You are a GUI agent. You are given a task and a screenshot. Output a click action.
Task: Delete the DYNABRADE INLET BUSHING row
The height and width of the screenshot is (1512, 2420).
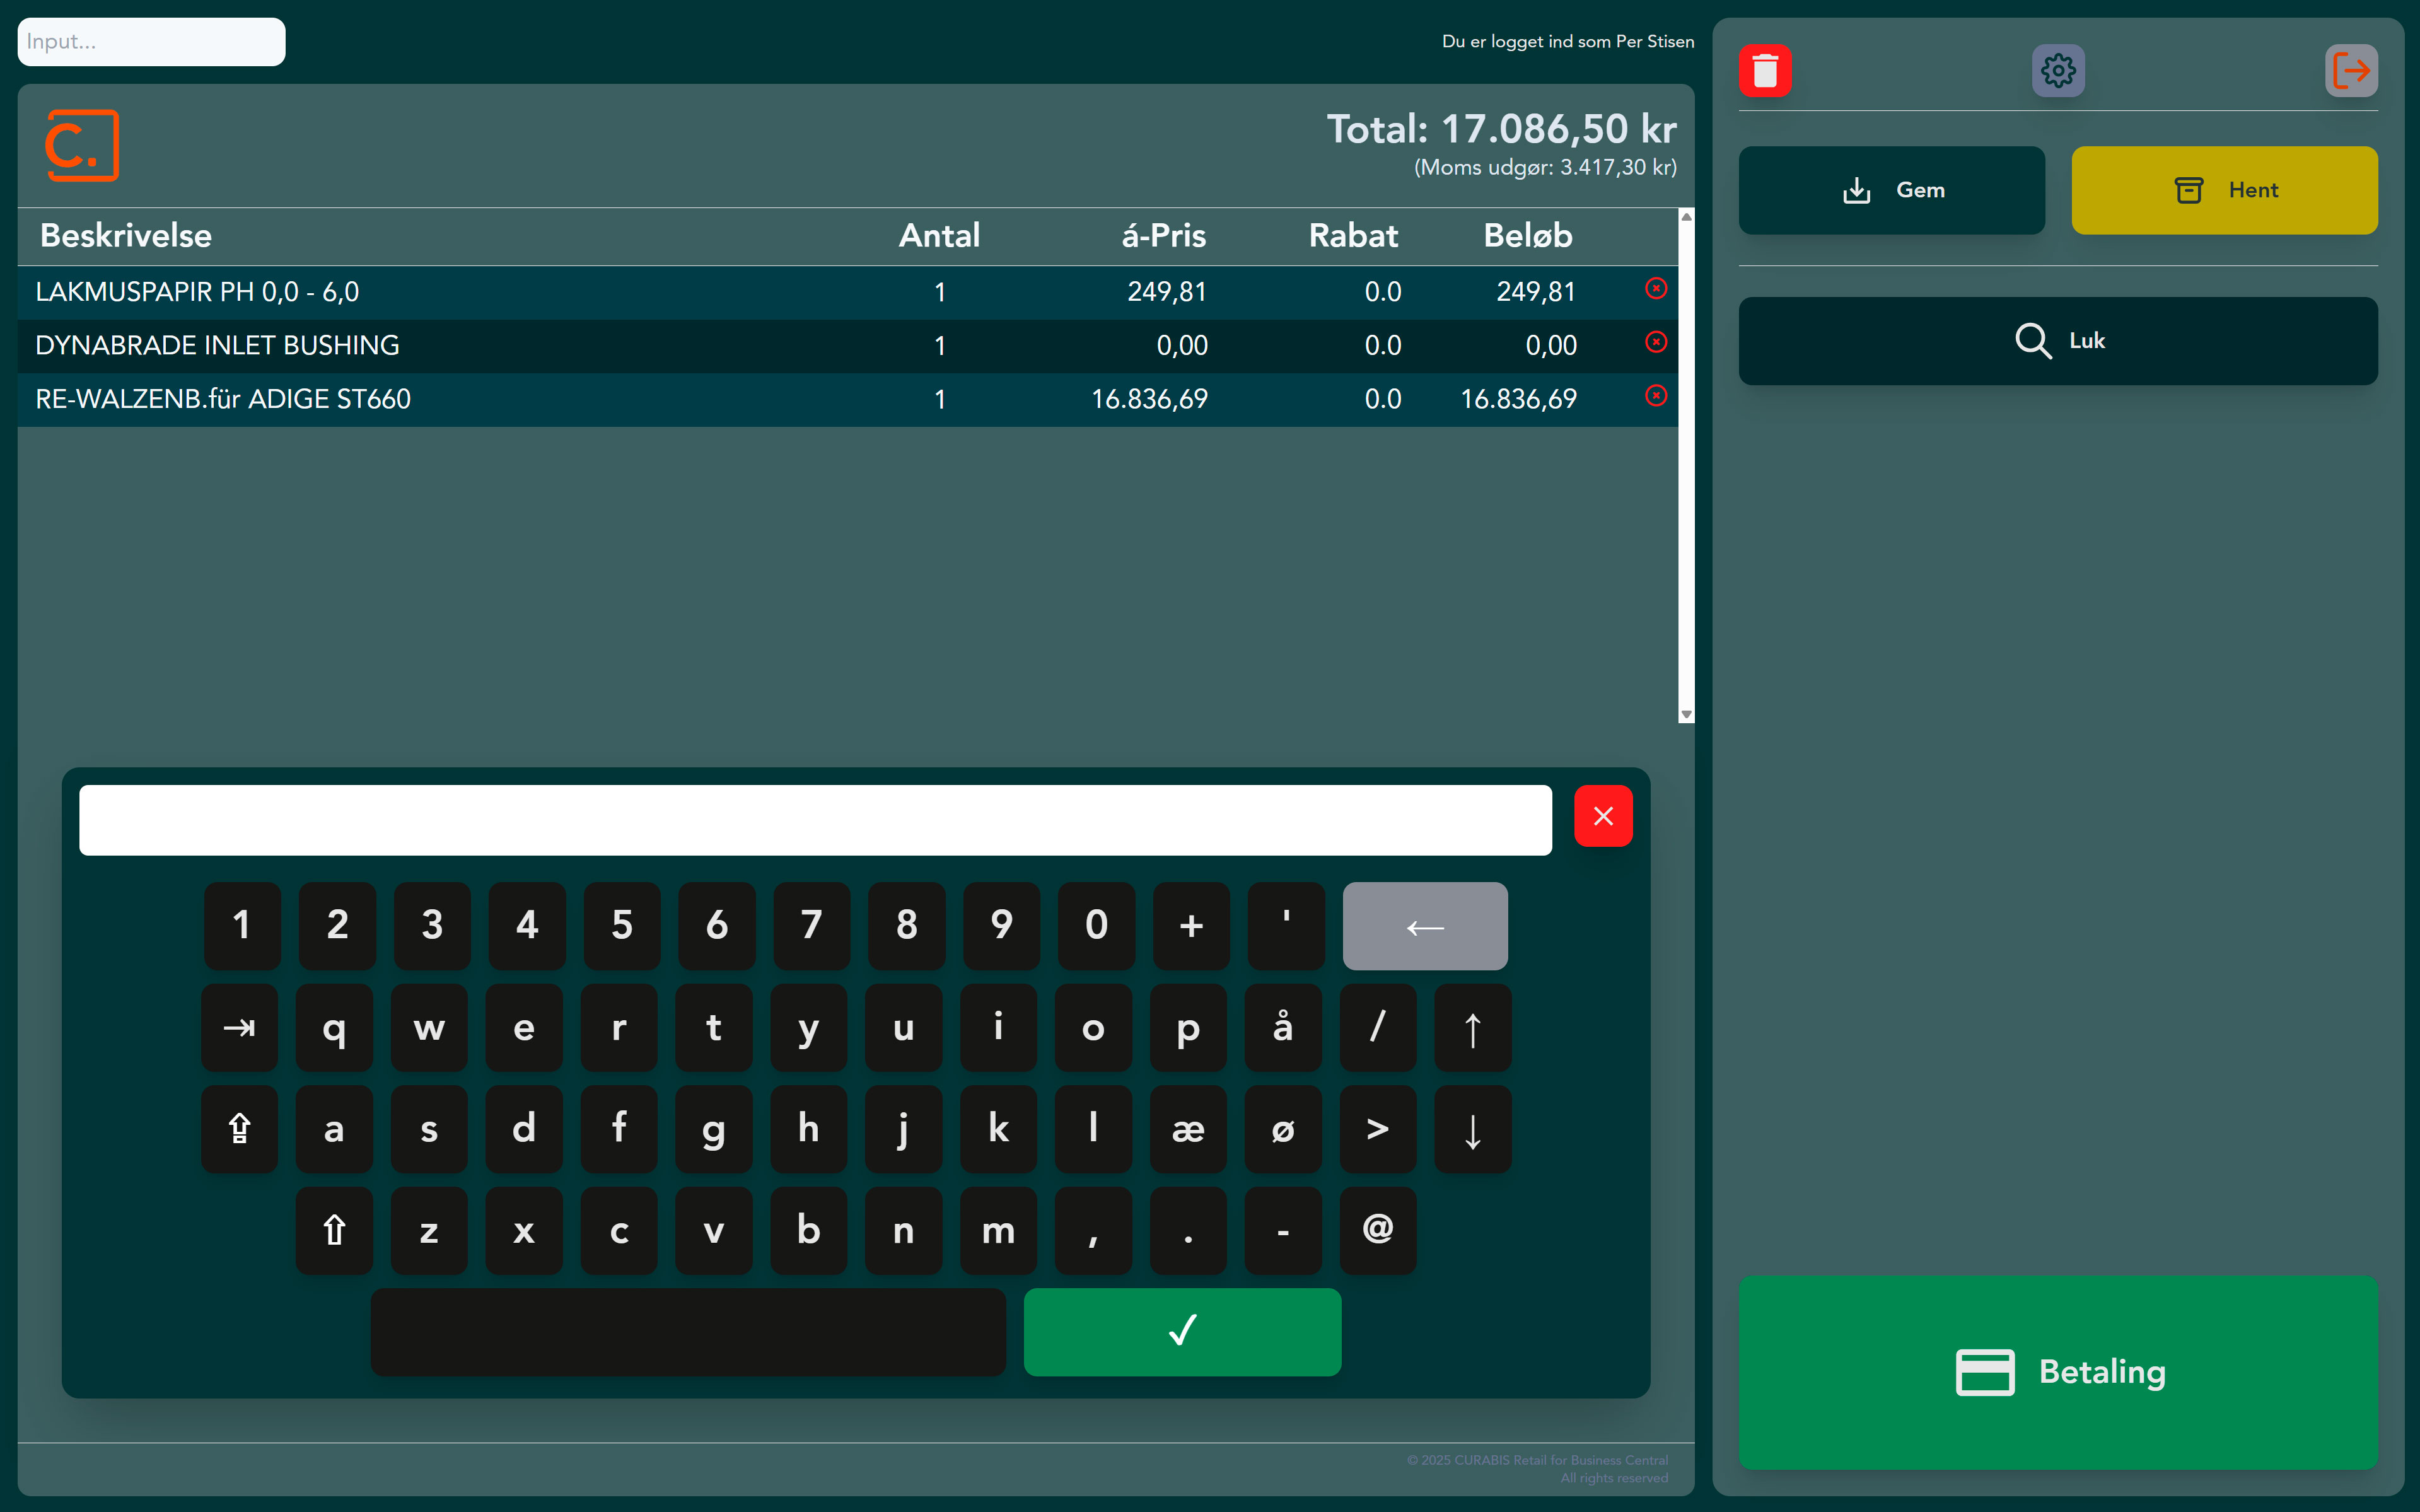pyautogui.click(x=1656, y=343)
